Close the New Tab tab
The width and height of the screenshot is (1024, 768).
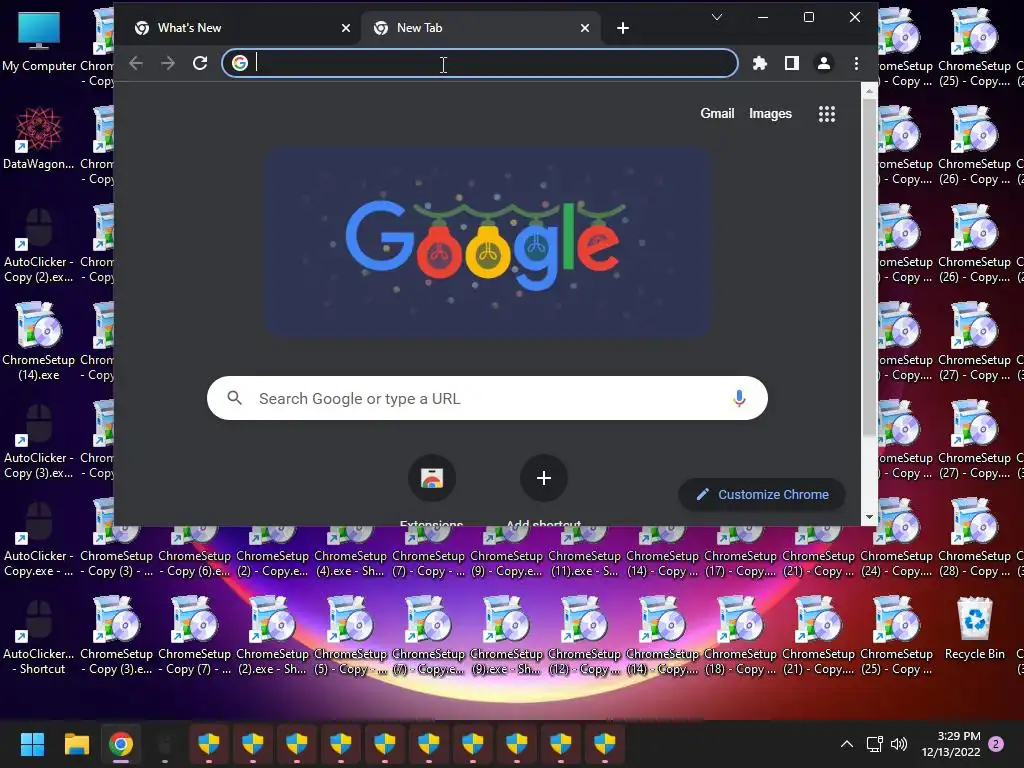pyautogui.click(x=584, y=28)
